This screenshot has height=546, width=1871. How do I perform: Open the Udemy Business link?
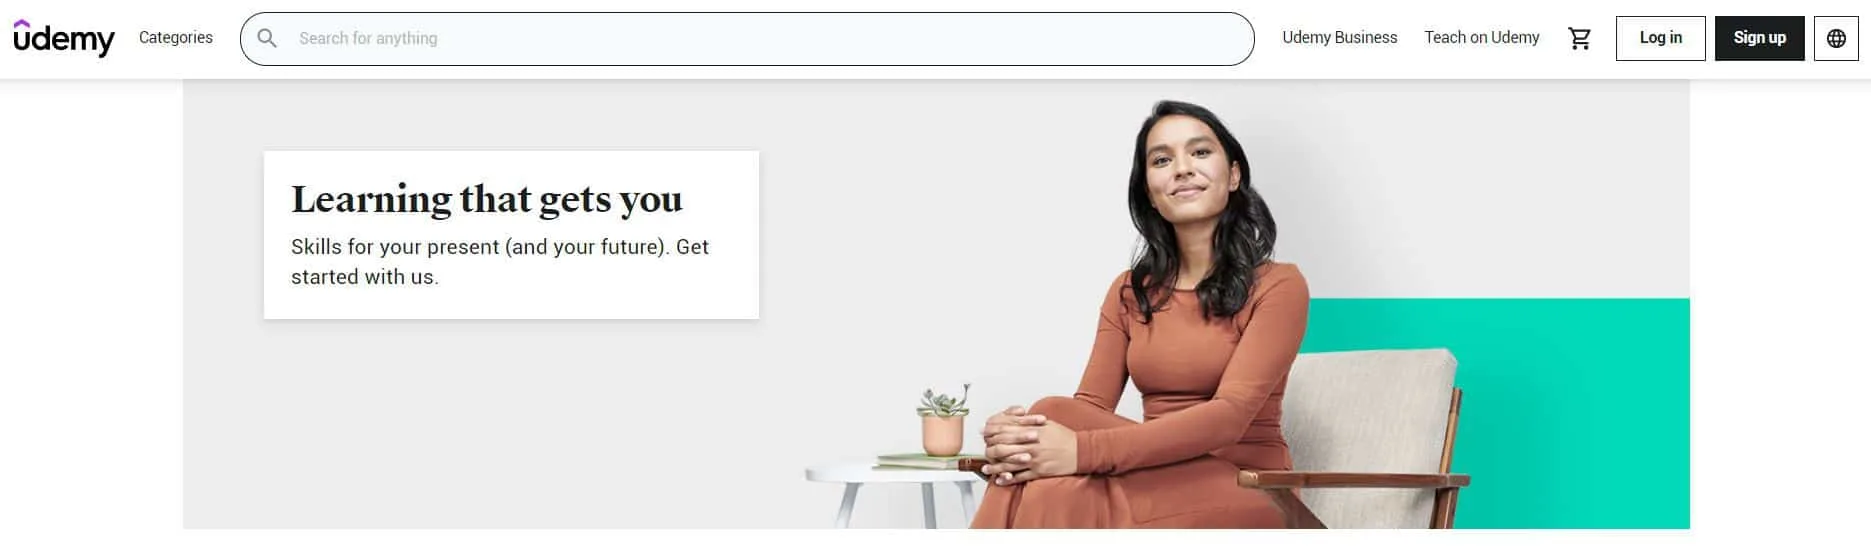pyautogui.click(x=1340, y=38)
